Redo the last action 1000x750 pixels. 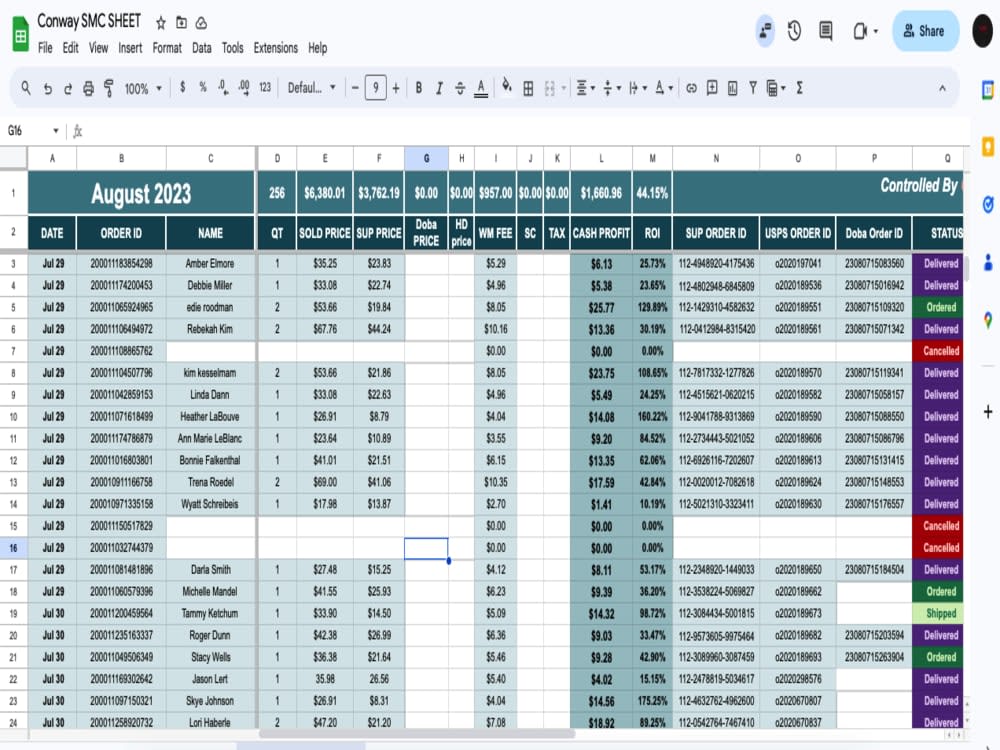point(68,89)
